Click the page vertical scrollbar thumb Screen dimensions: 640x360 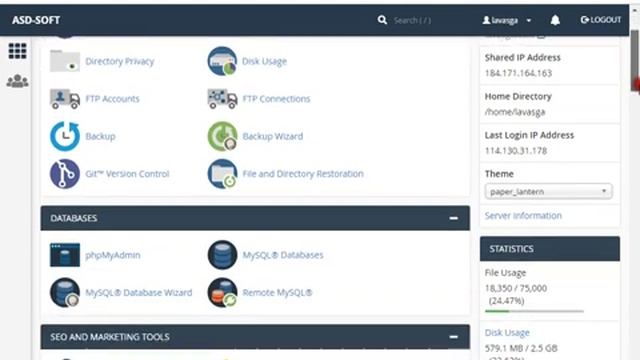click(x=635, y=61)
